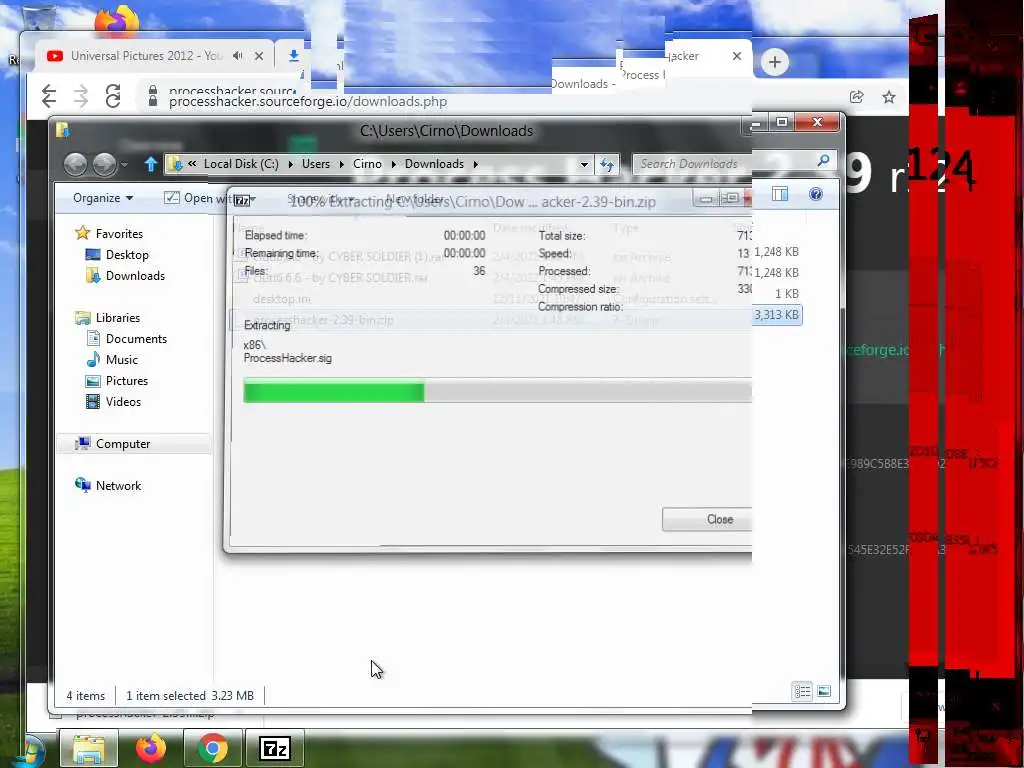Select Libraries in the navigation pane
The width and height of the screenshot is (1024, 768).
click(118, 317)
